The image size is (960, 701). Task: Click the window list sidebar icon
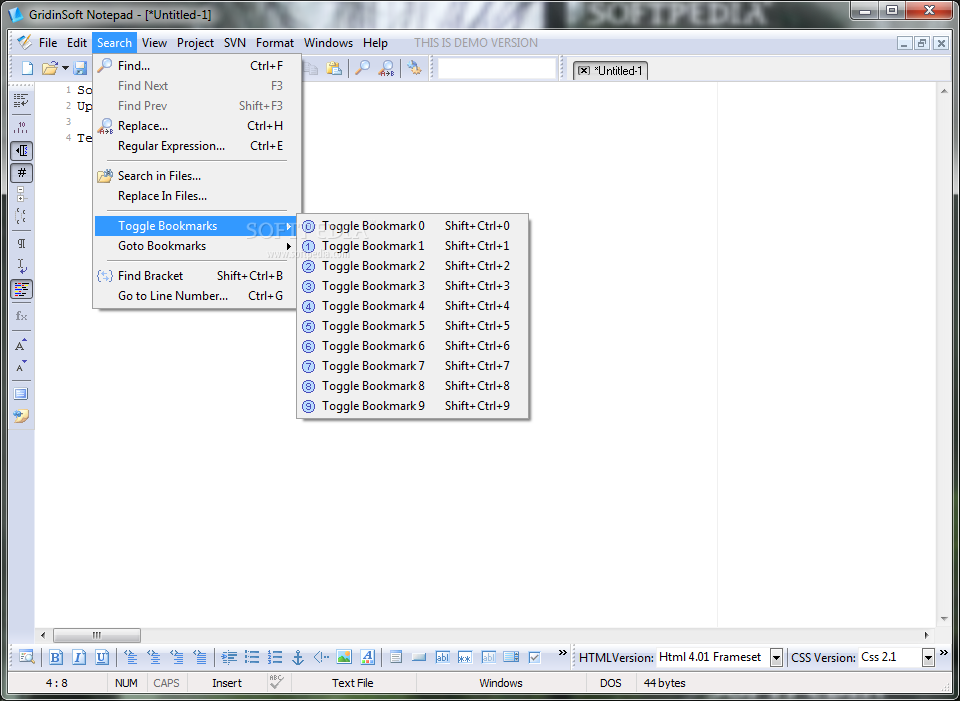pyautogui.click(x=21, y=394)
